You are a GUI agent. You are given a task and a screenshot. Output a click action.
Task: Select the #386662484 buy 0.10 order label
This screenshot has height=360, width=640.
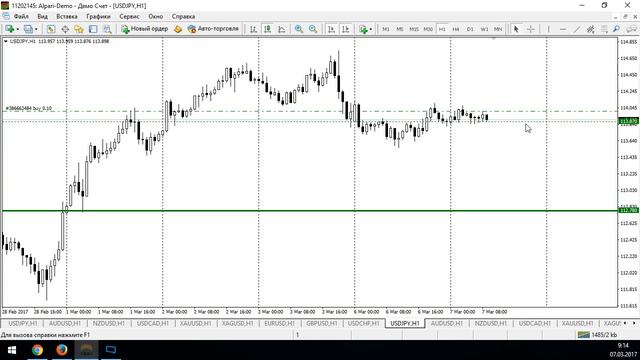(29, 109)
